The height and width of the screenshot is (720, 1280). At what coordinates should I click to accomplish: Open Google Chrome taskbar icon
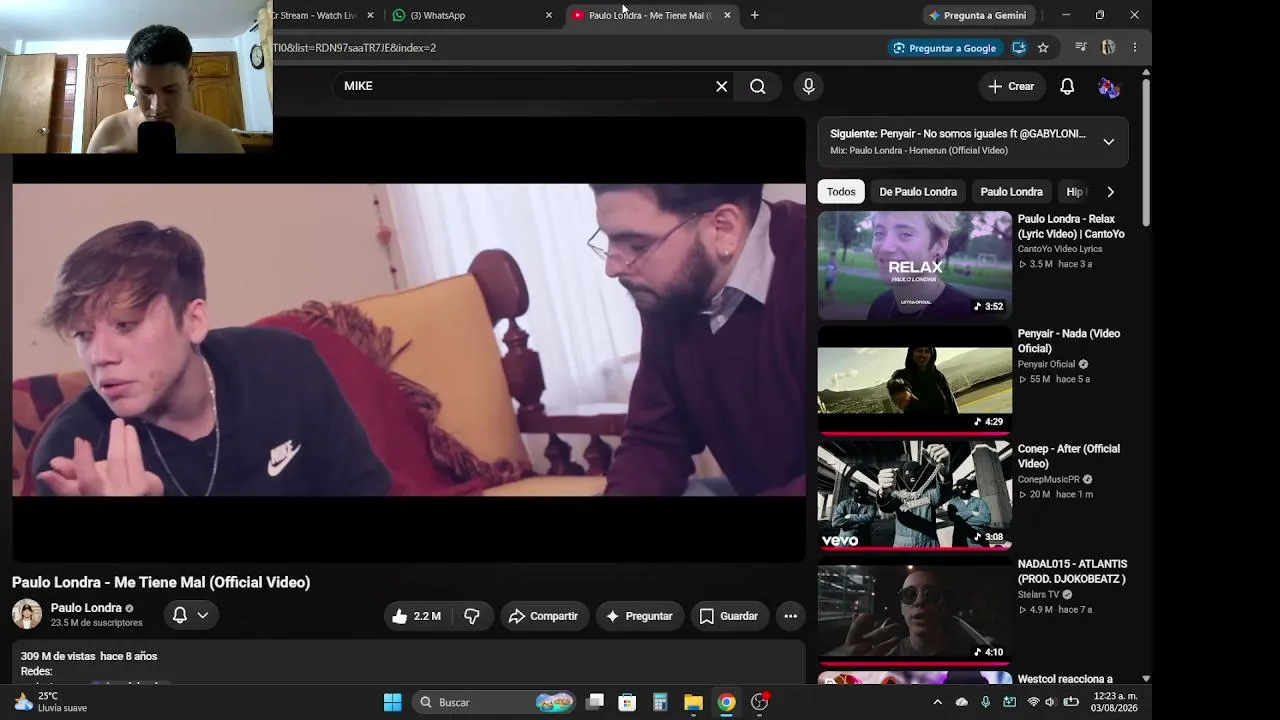point(727,702)
